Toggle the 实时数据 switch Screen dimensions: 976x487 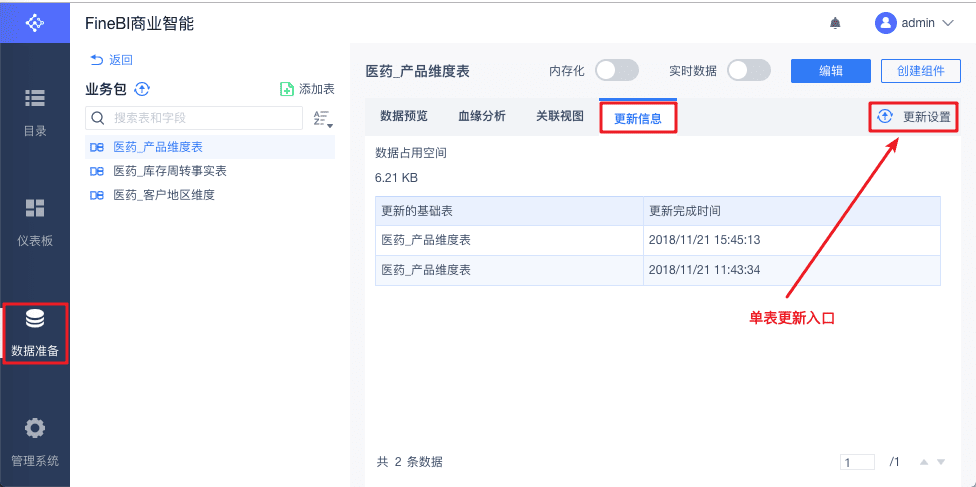(x=749, y=70)
